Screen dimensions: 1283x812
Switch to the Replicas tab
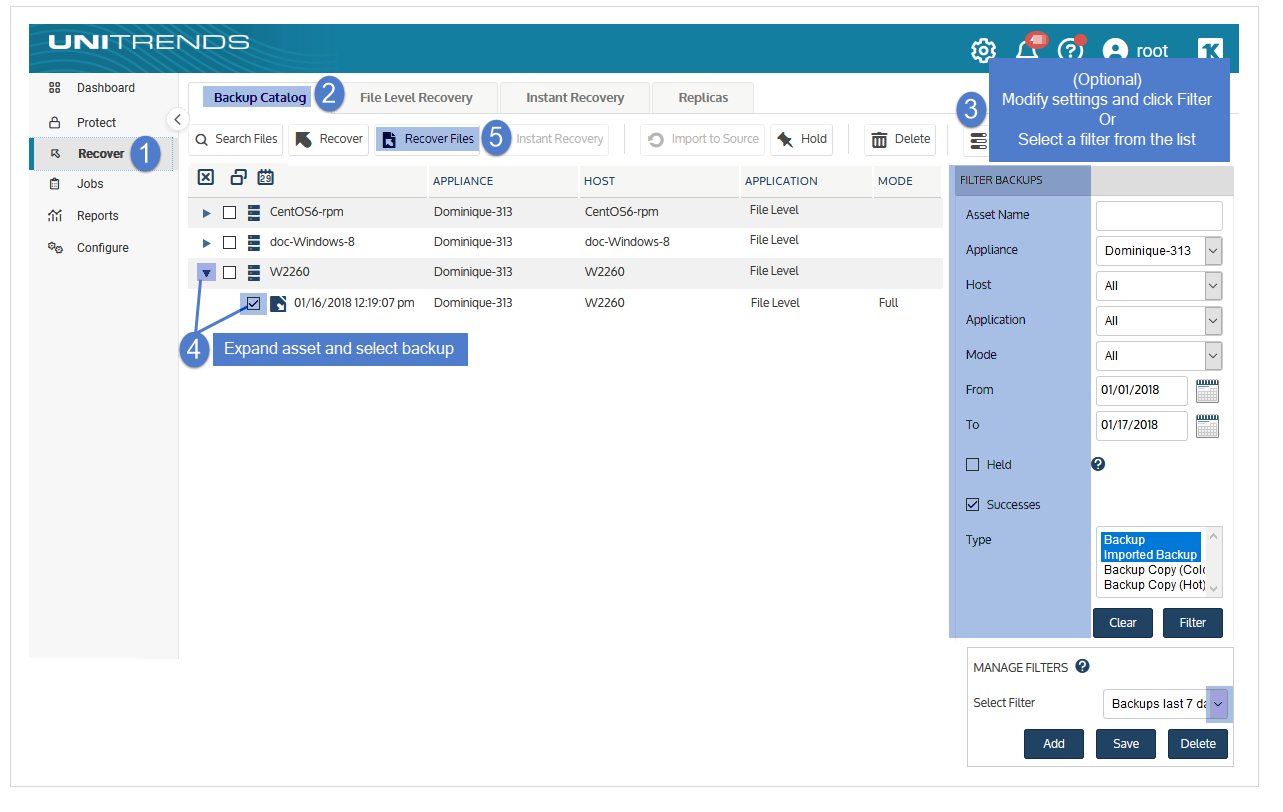703,98
